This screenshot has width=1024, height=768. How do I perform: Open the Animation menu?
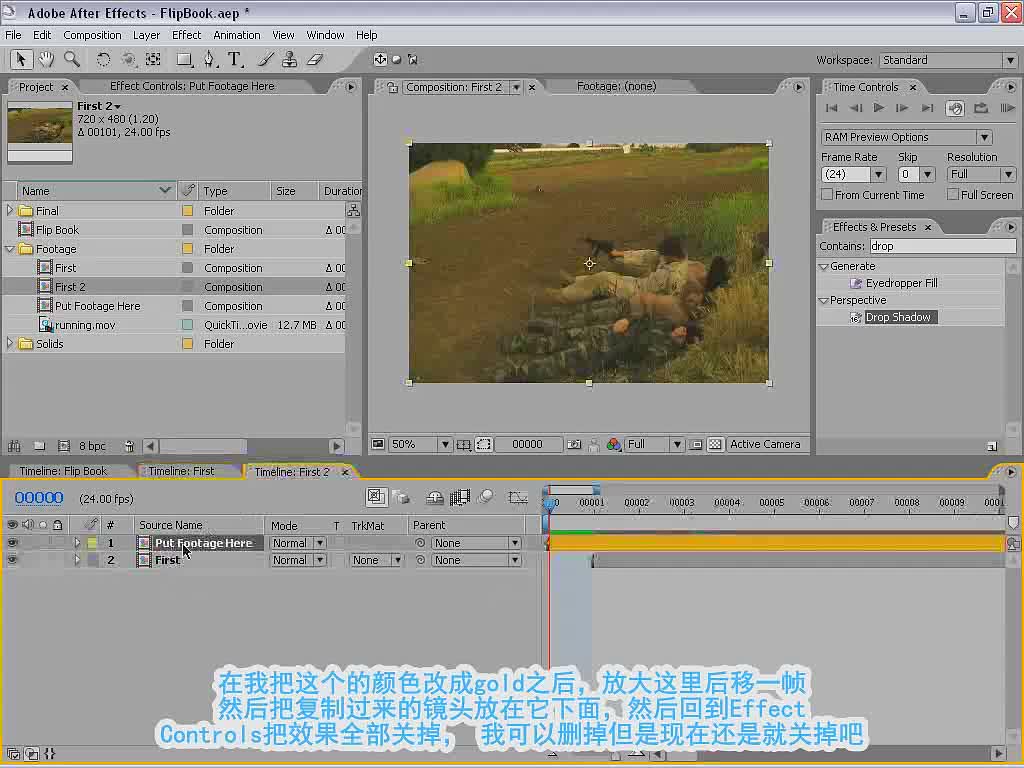(236, 35)
